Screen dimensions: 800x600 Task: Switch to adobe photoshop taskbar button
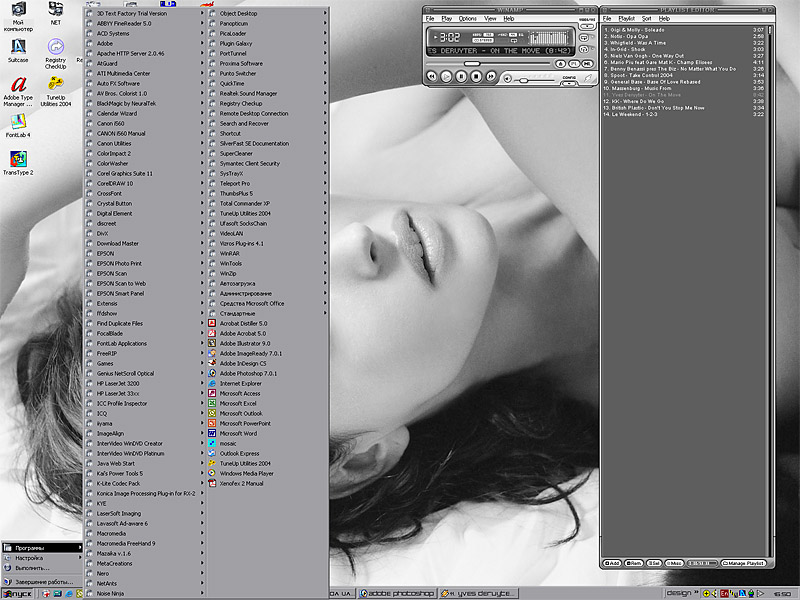(x=397, y=594)
